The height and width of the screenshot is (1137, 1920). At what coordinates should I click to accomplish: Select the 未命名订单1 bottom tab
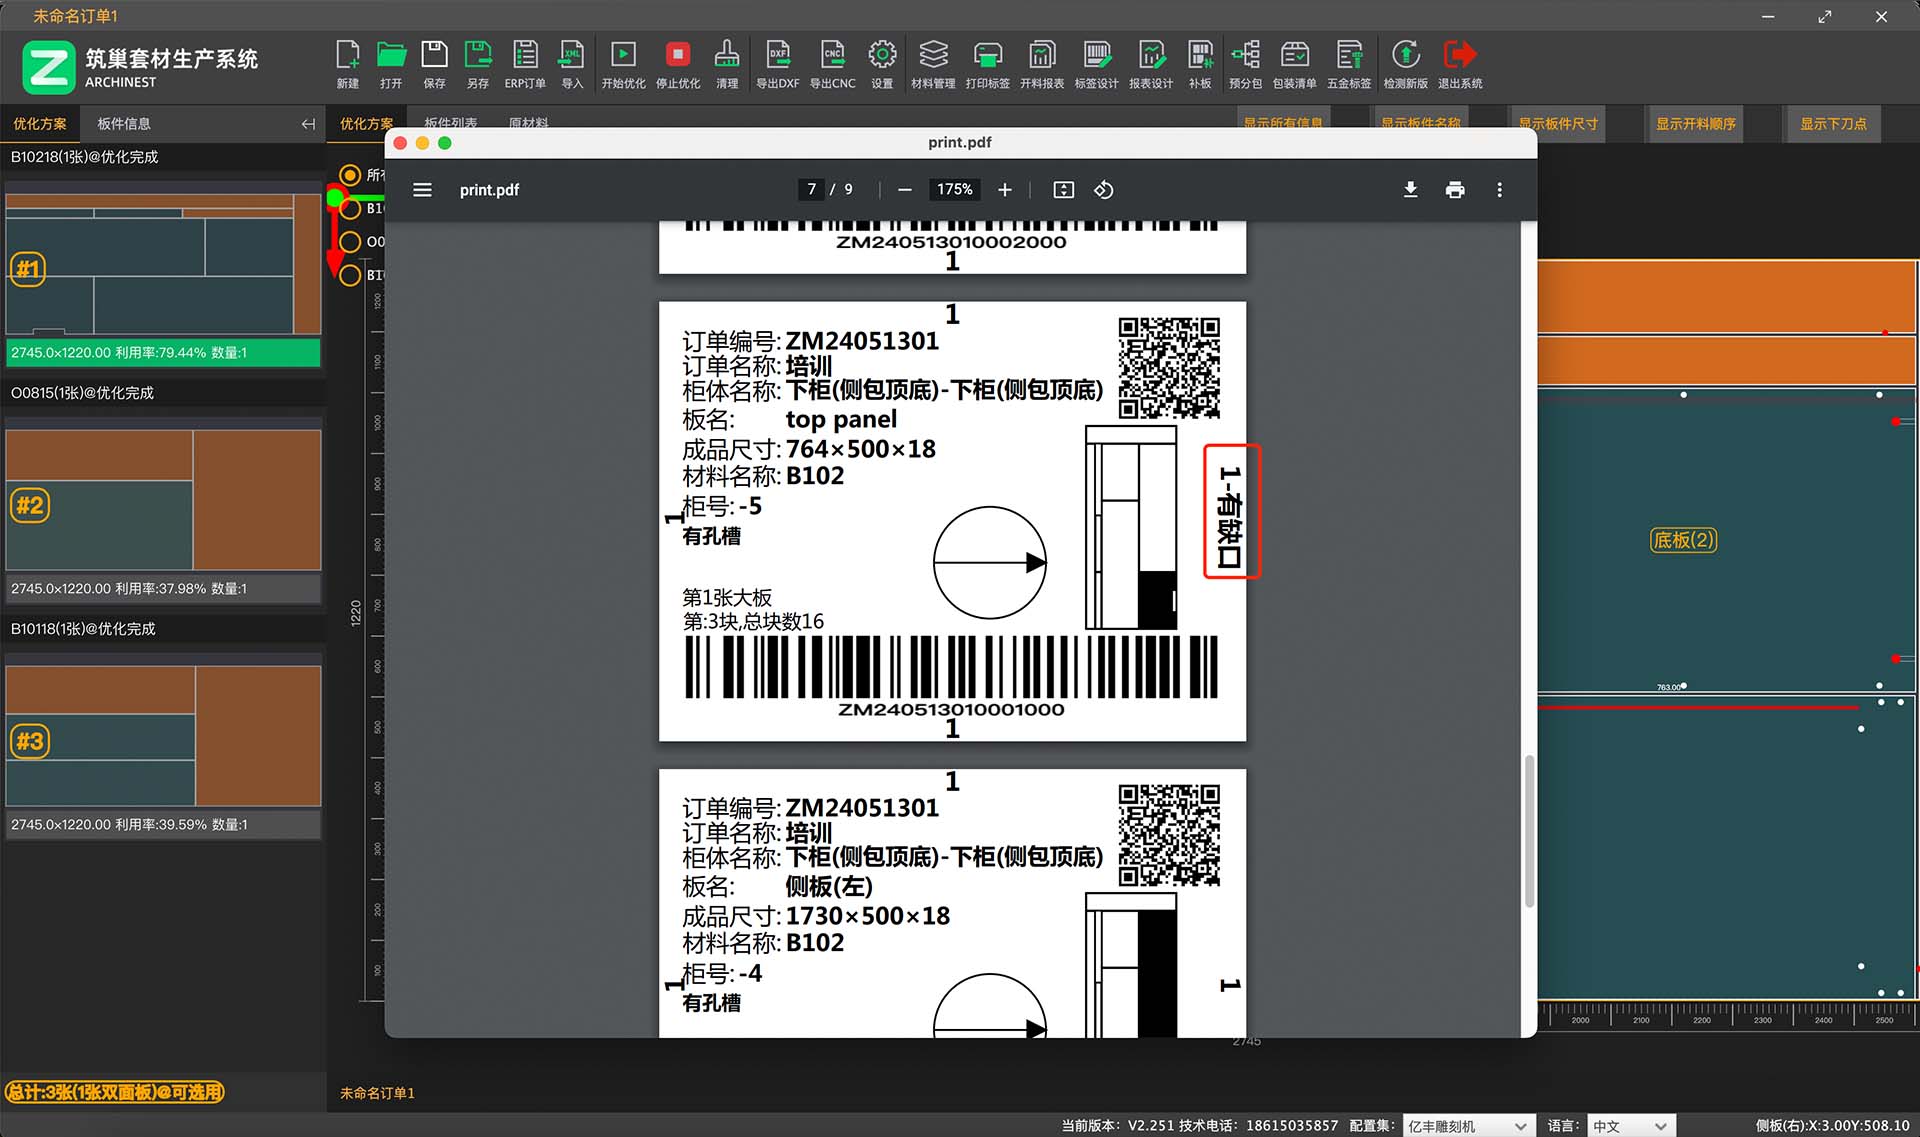377,1093
